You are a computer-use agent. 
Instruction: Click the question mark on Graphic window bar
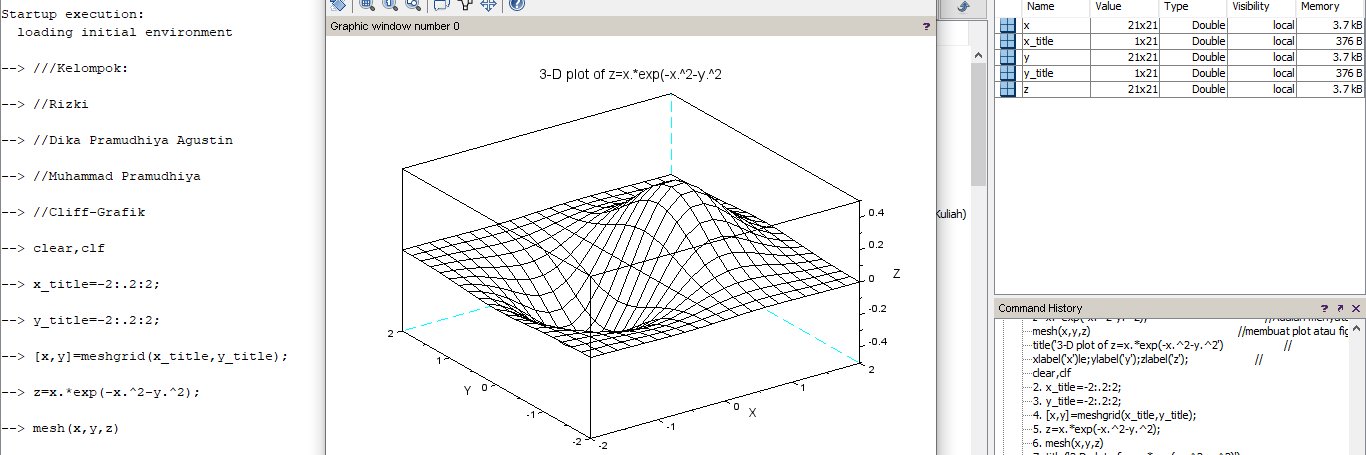pyautogui.click(x=926, y=27)
